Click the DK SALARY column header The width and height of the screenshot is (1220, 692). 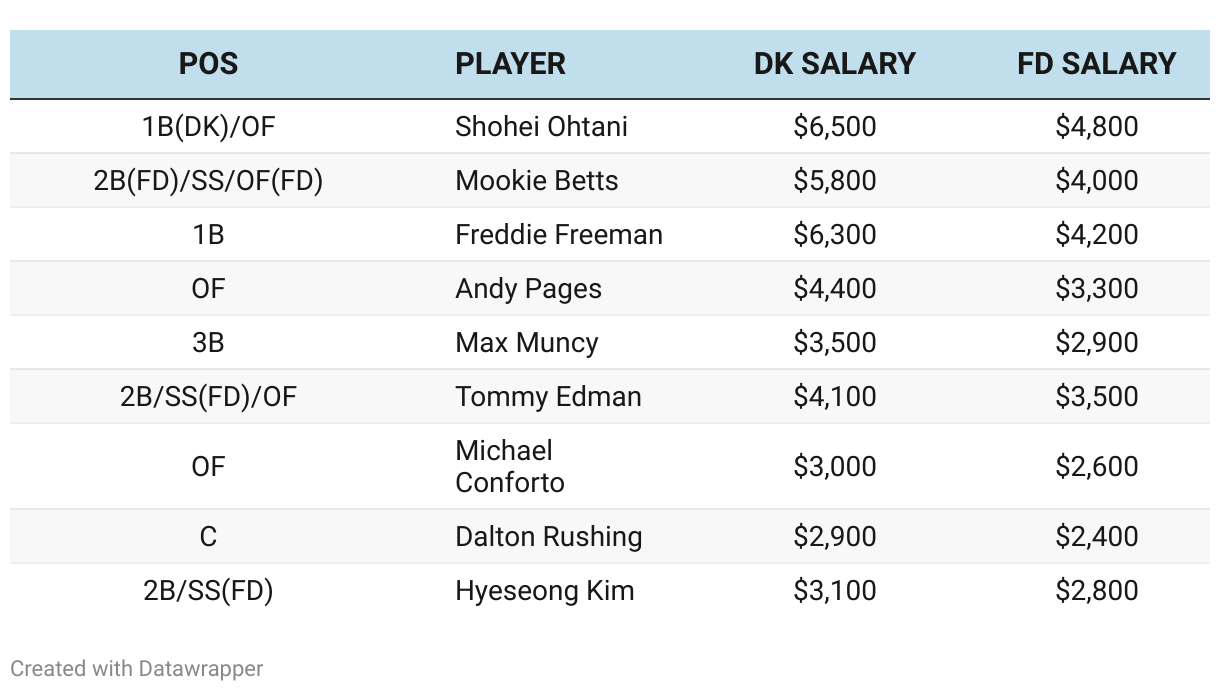[834, 64]
